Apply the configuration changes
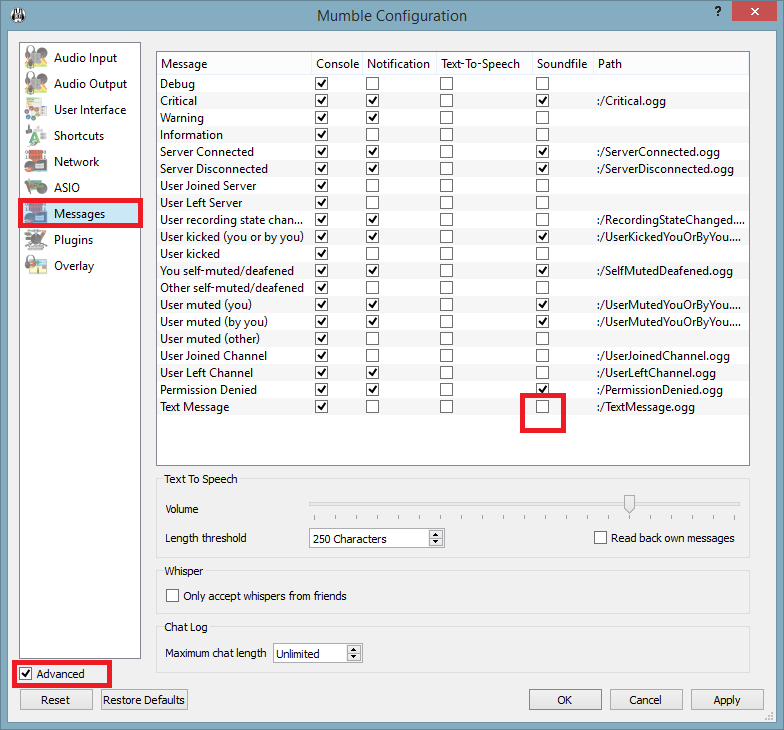Screen dimensions: 784x730 [x=727, y=700]
